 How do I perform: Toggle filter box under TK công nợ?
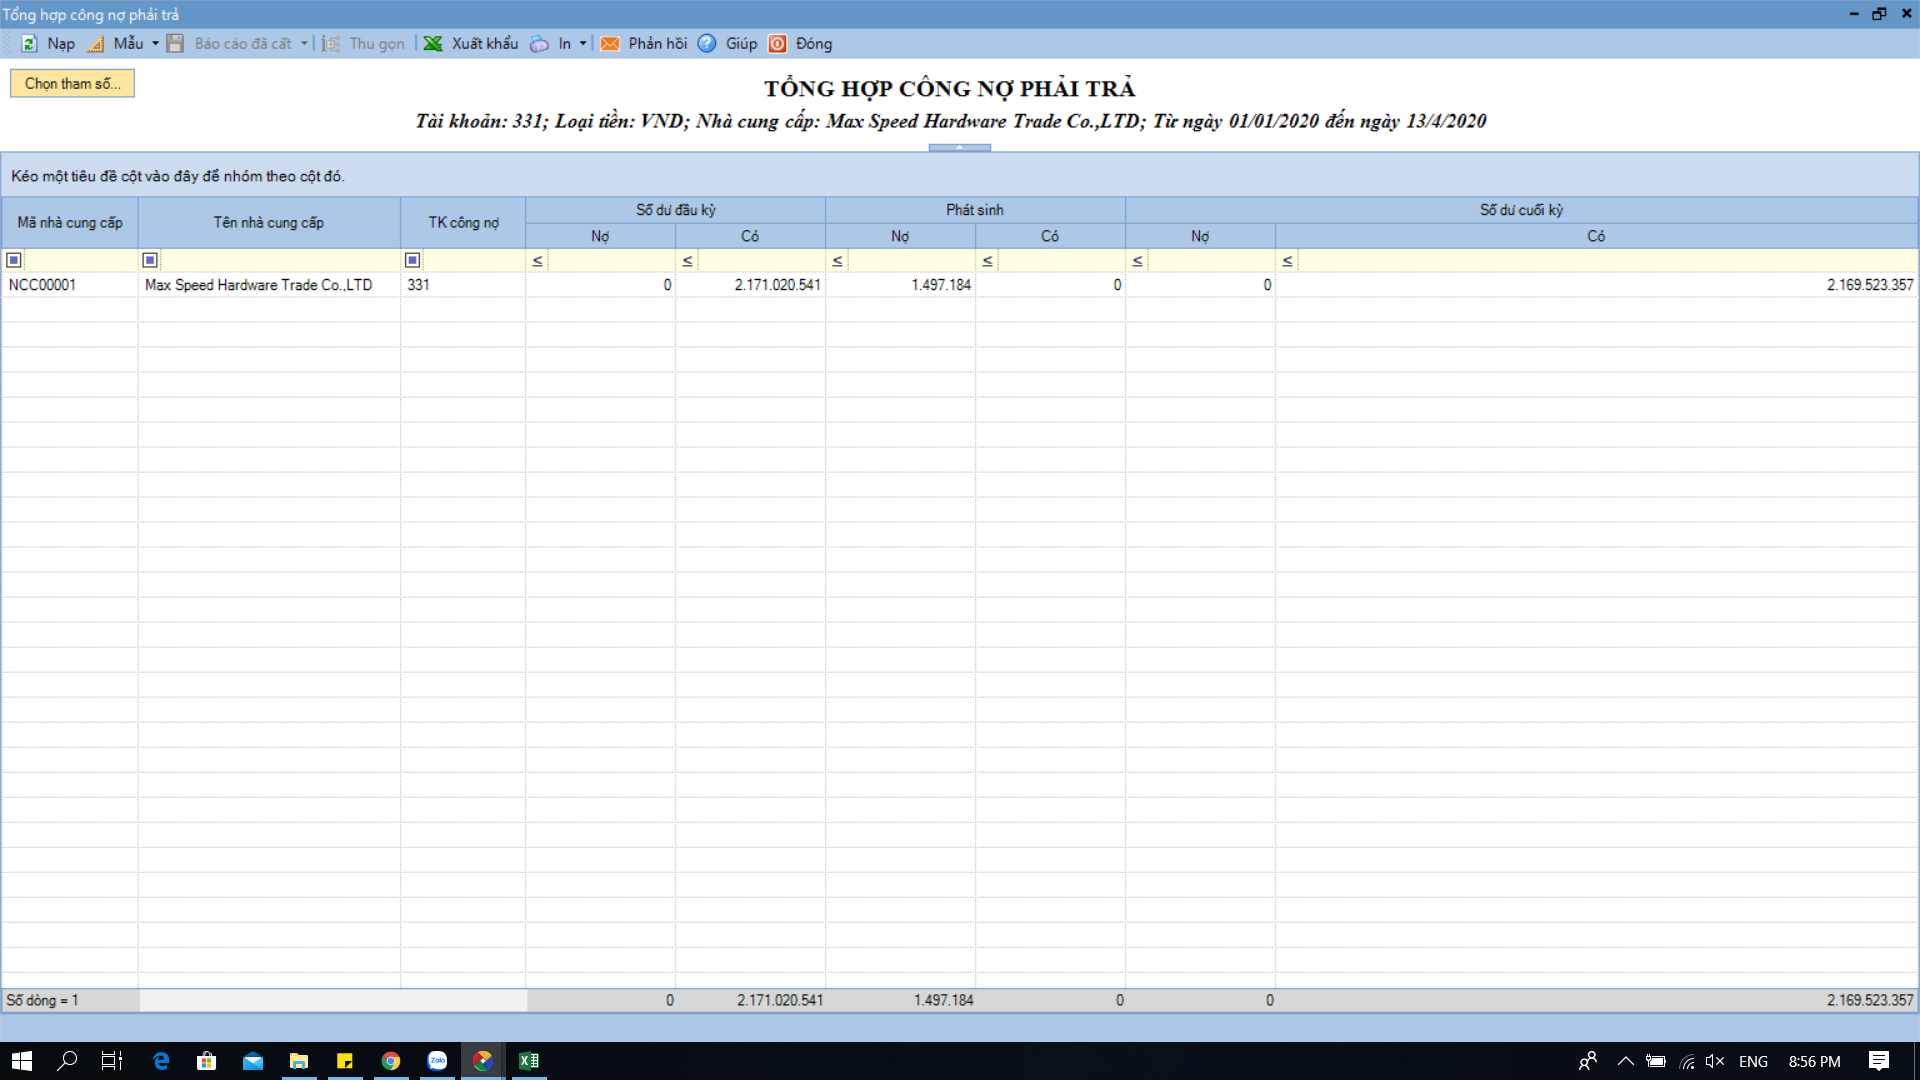coord(412,260)
